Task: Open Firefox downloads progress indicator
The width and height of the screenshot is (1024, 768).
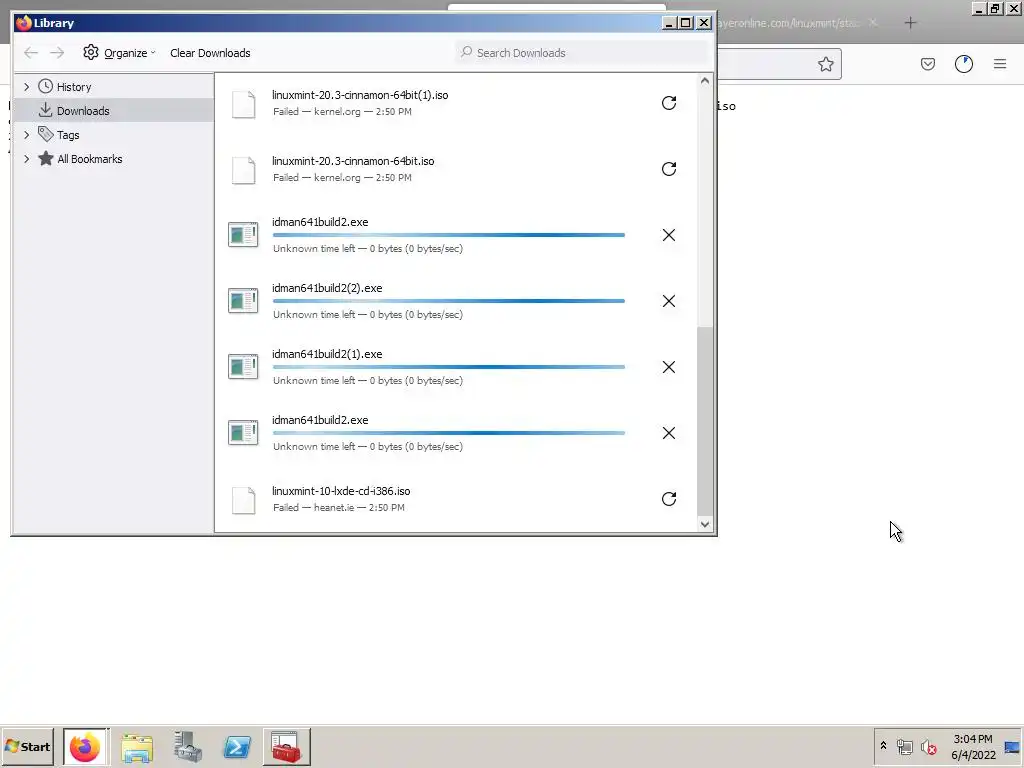Action: [964, 64]
